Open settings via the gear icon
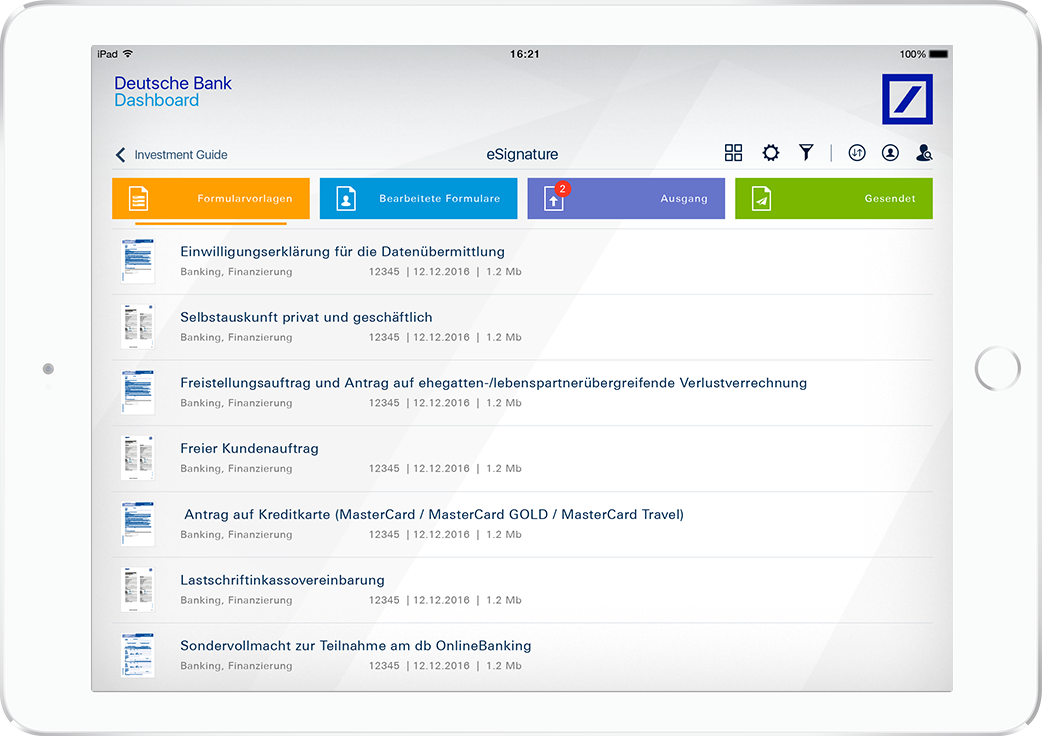1042x736 pixels. [x=770, y=153]
